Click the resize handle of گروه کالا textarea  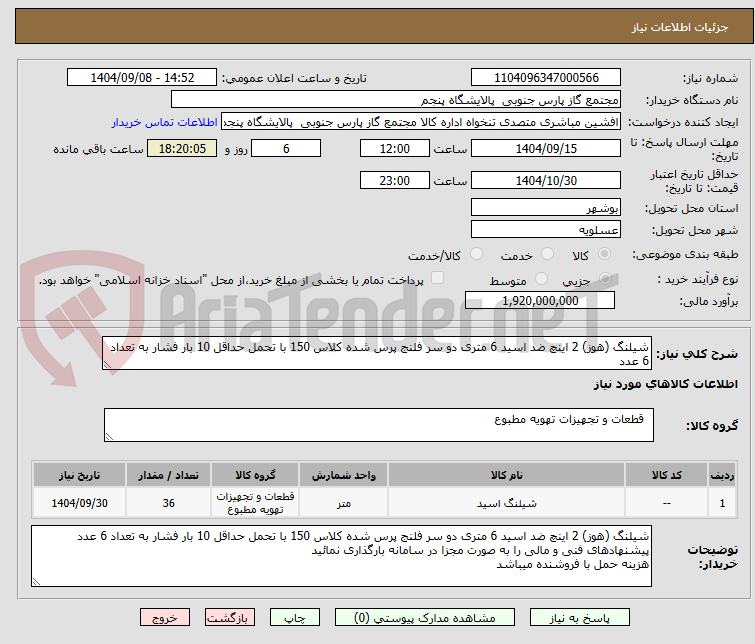click(109, 437)
